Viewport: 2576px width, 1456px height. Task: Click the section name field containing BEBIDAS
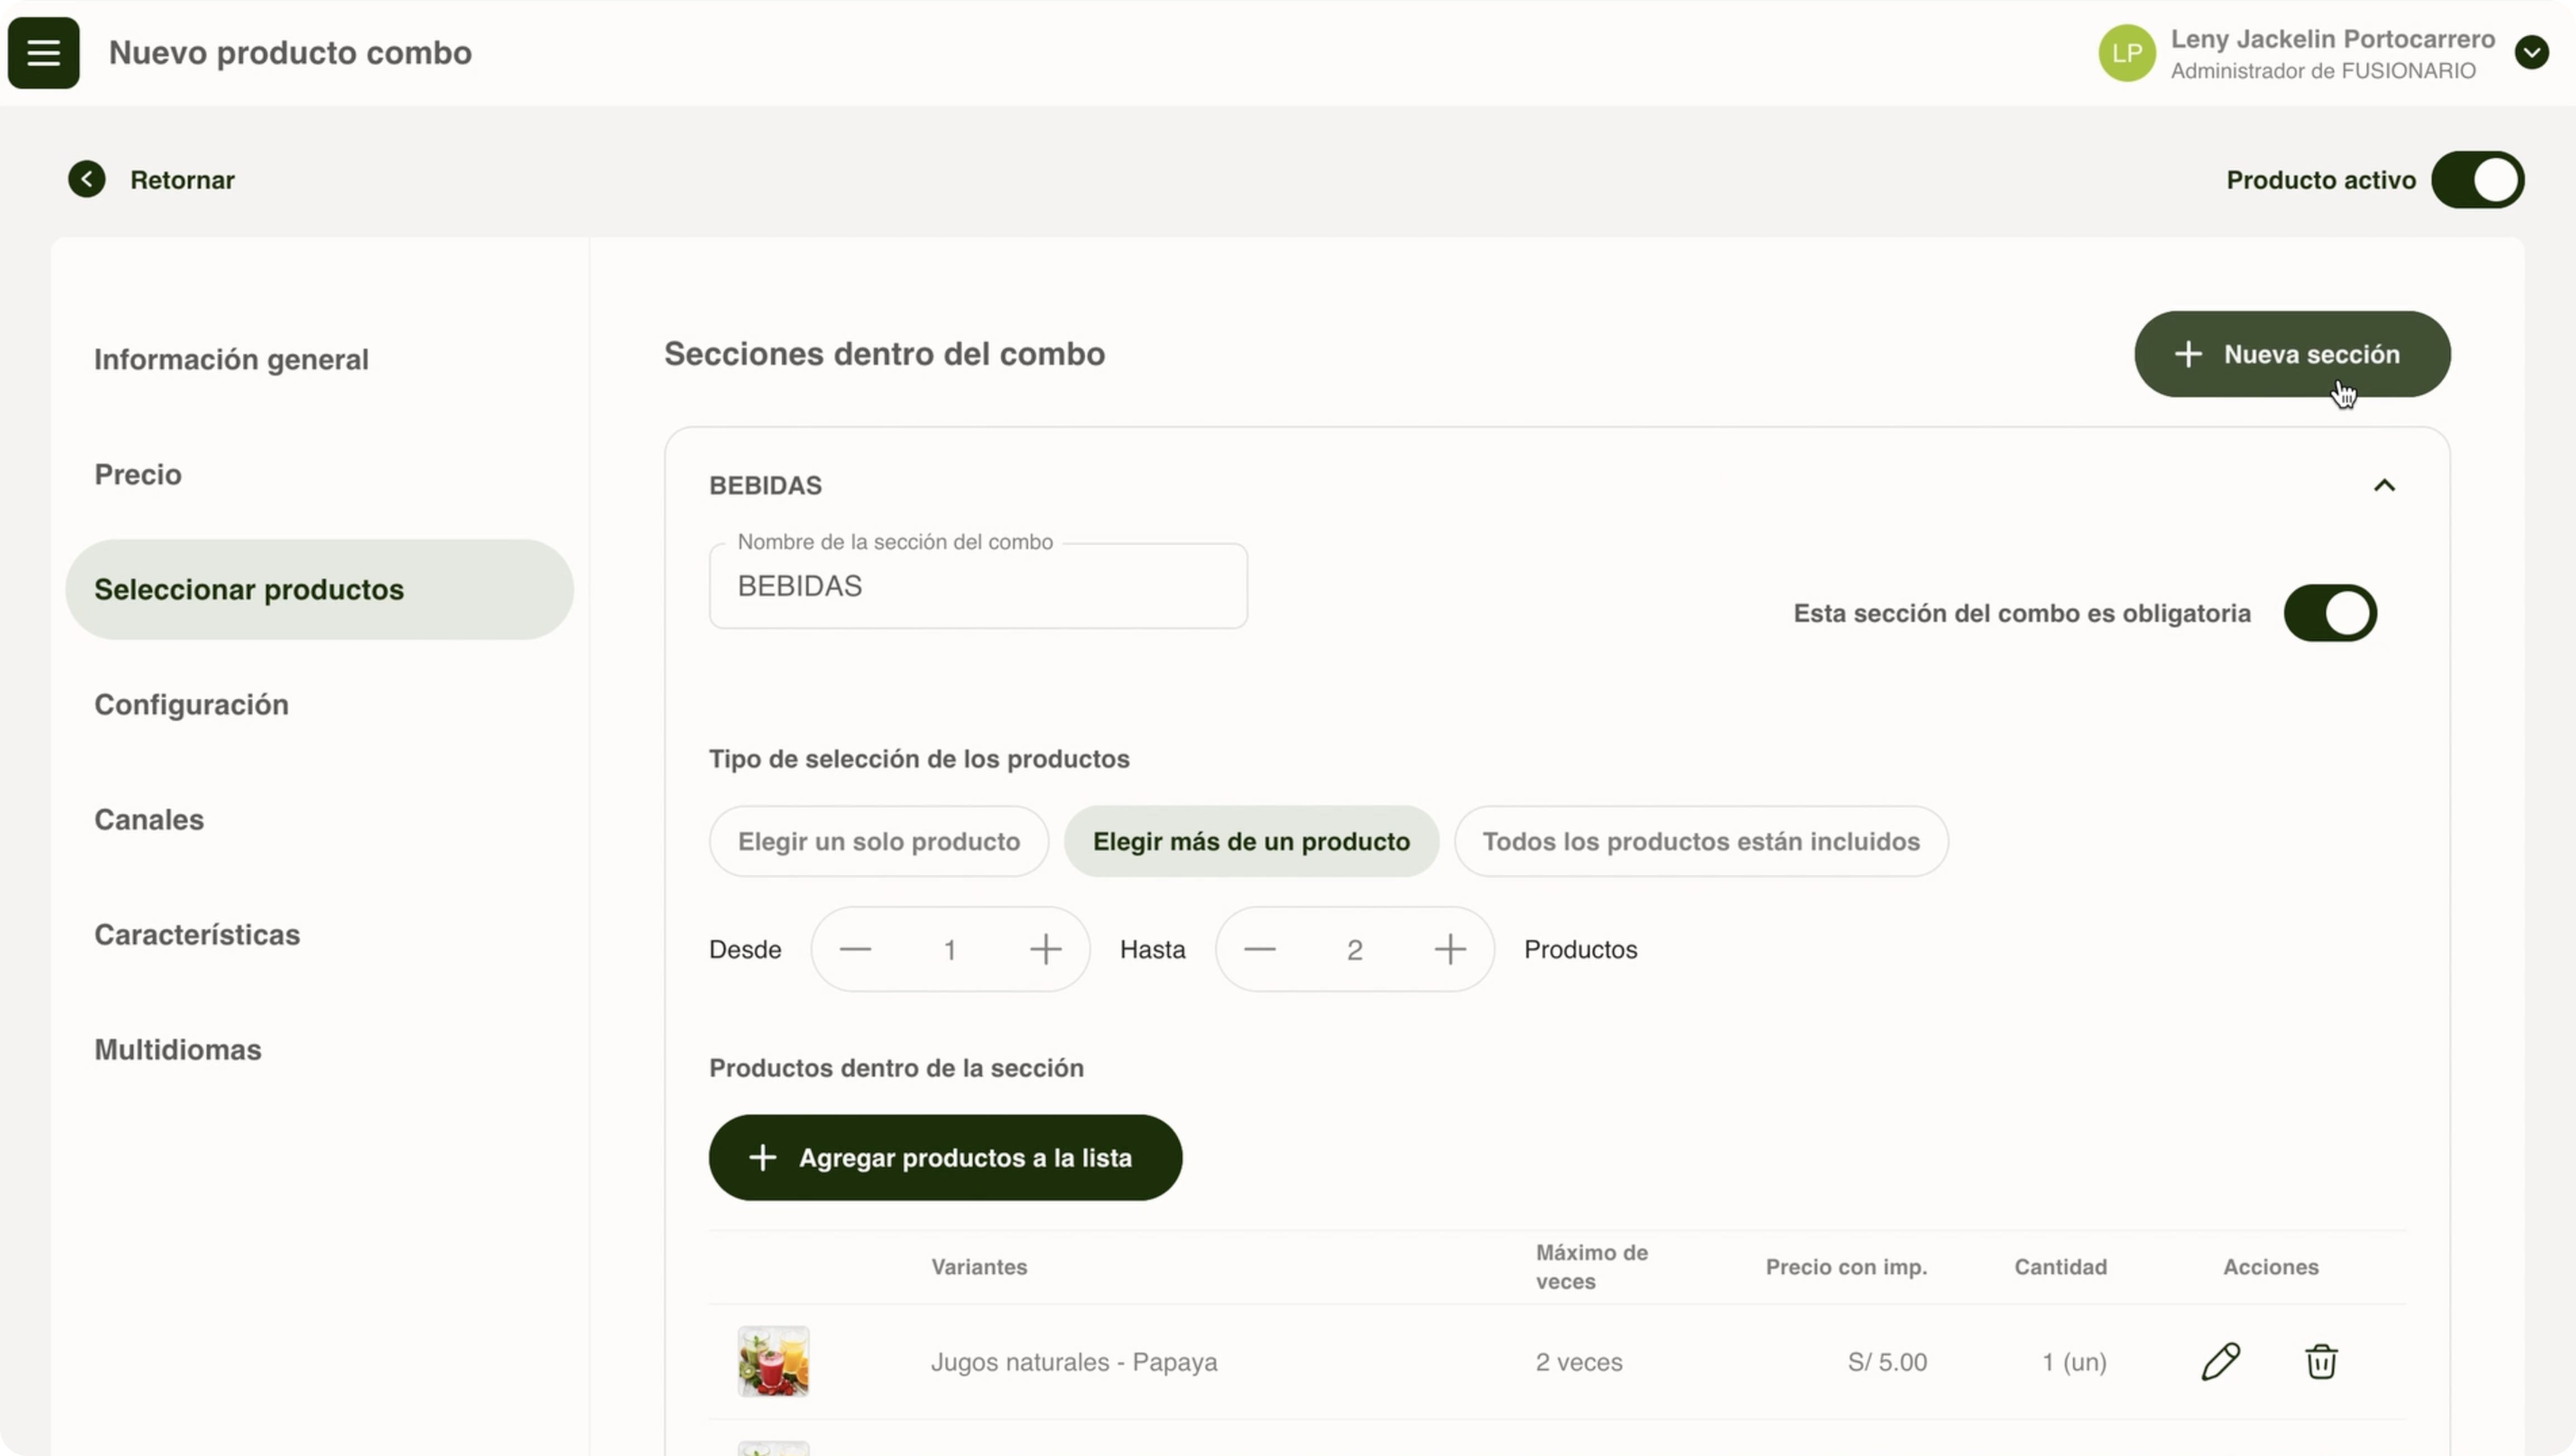977,587
